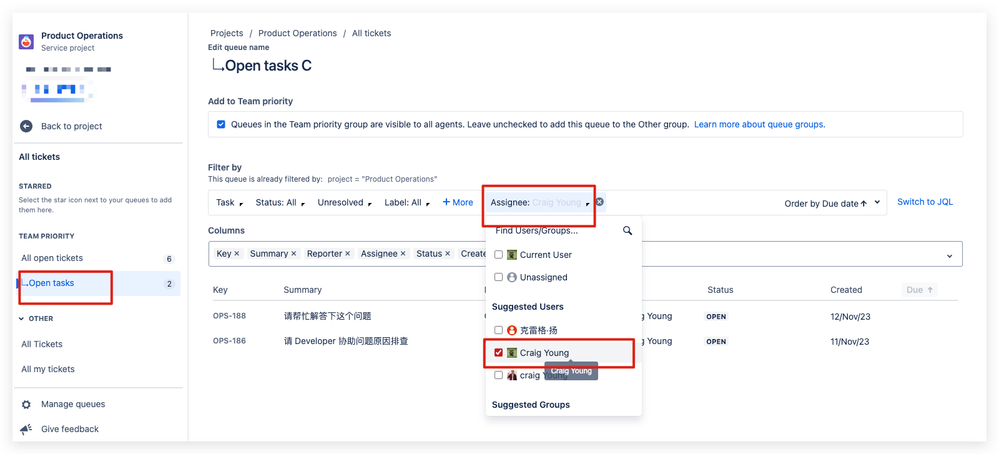This screenshot has height=454, width=999.
Task: Click the Key column header
Action: [x=220, y=290]
